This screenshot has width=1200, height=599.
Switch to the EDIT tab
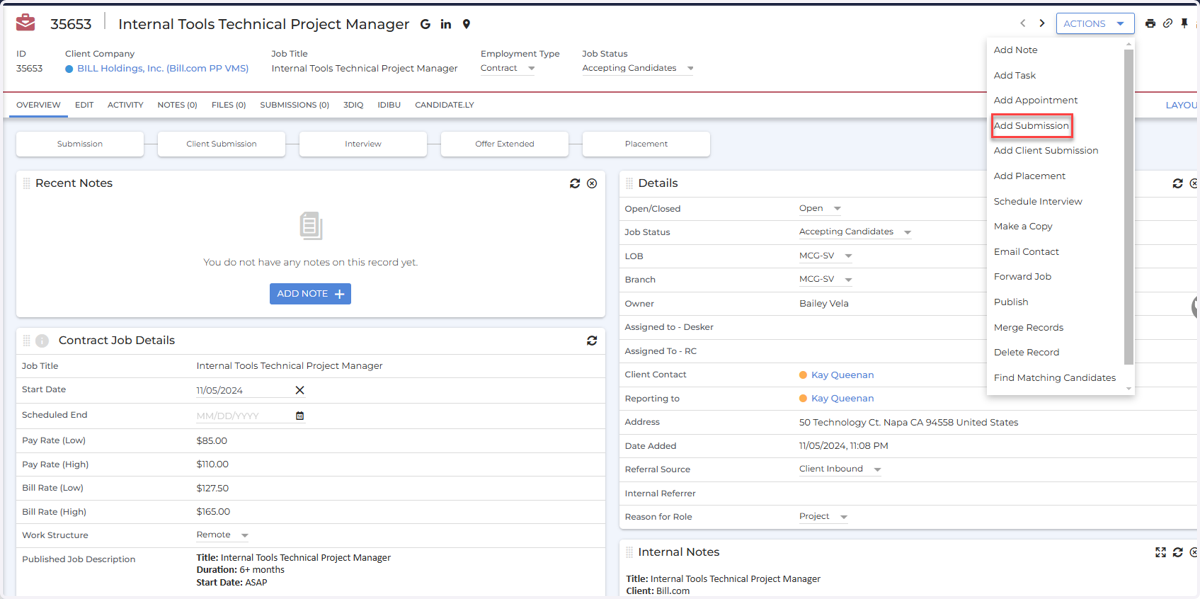point(84,105)
